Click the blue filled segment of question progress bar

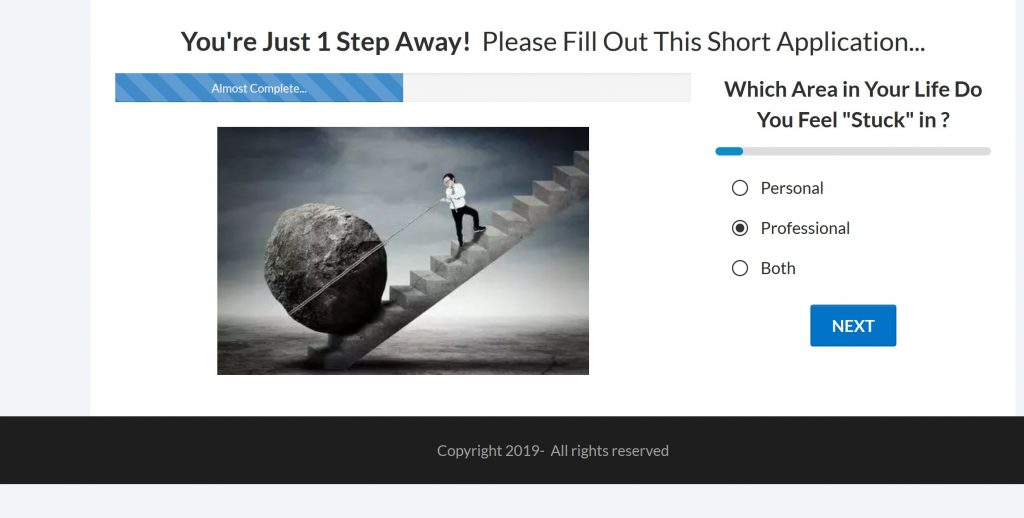[x=729, y=152]
